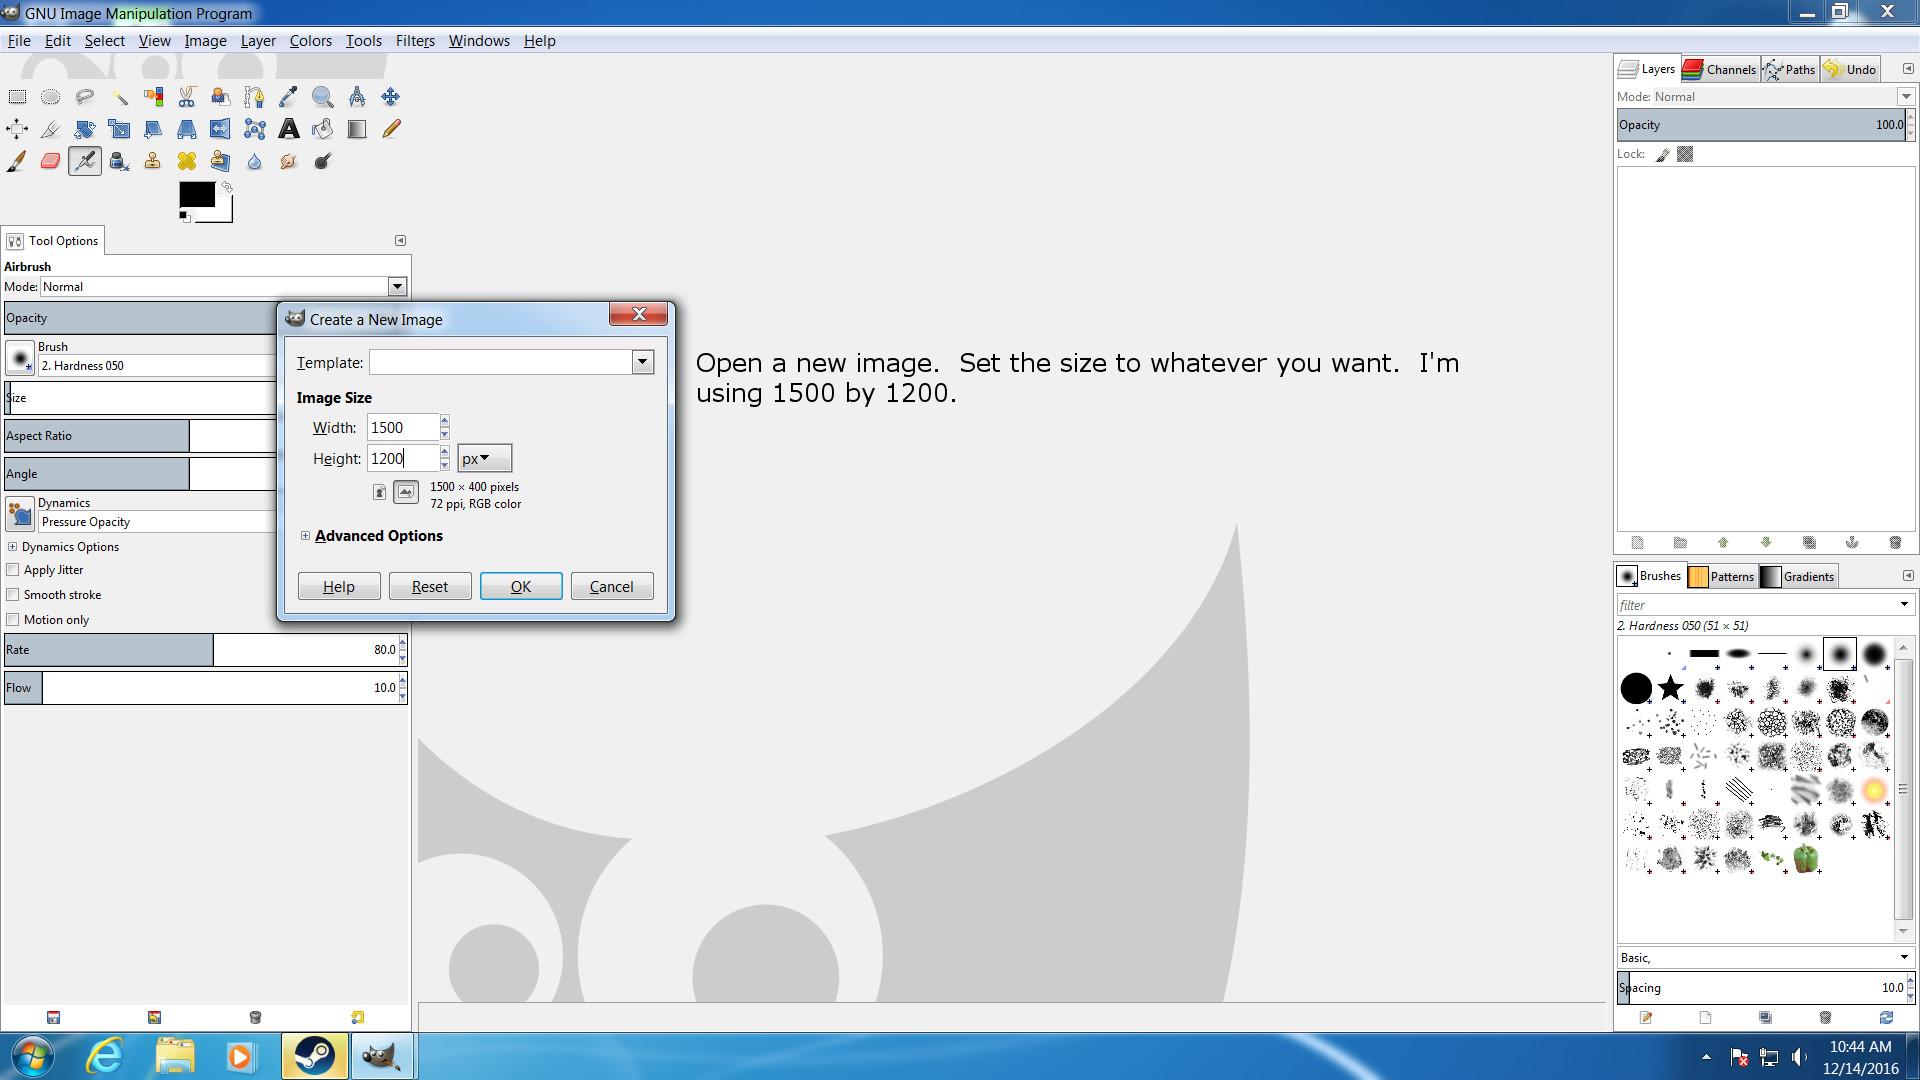
Task: Click the Reset button
Action: (x=429, y=587)
